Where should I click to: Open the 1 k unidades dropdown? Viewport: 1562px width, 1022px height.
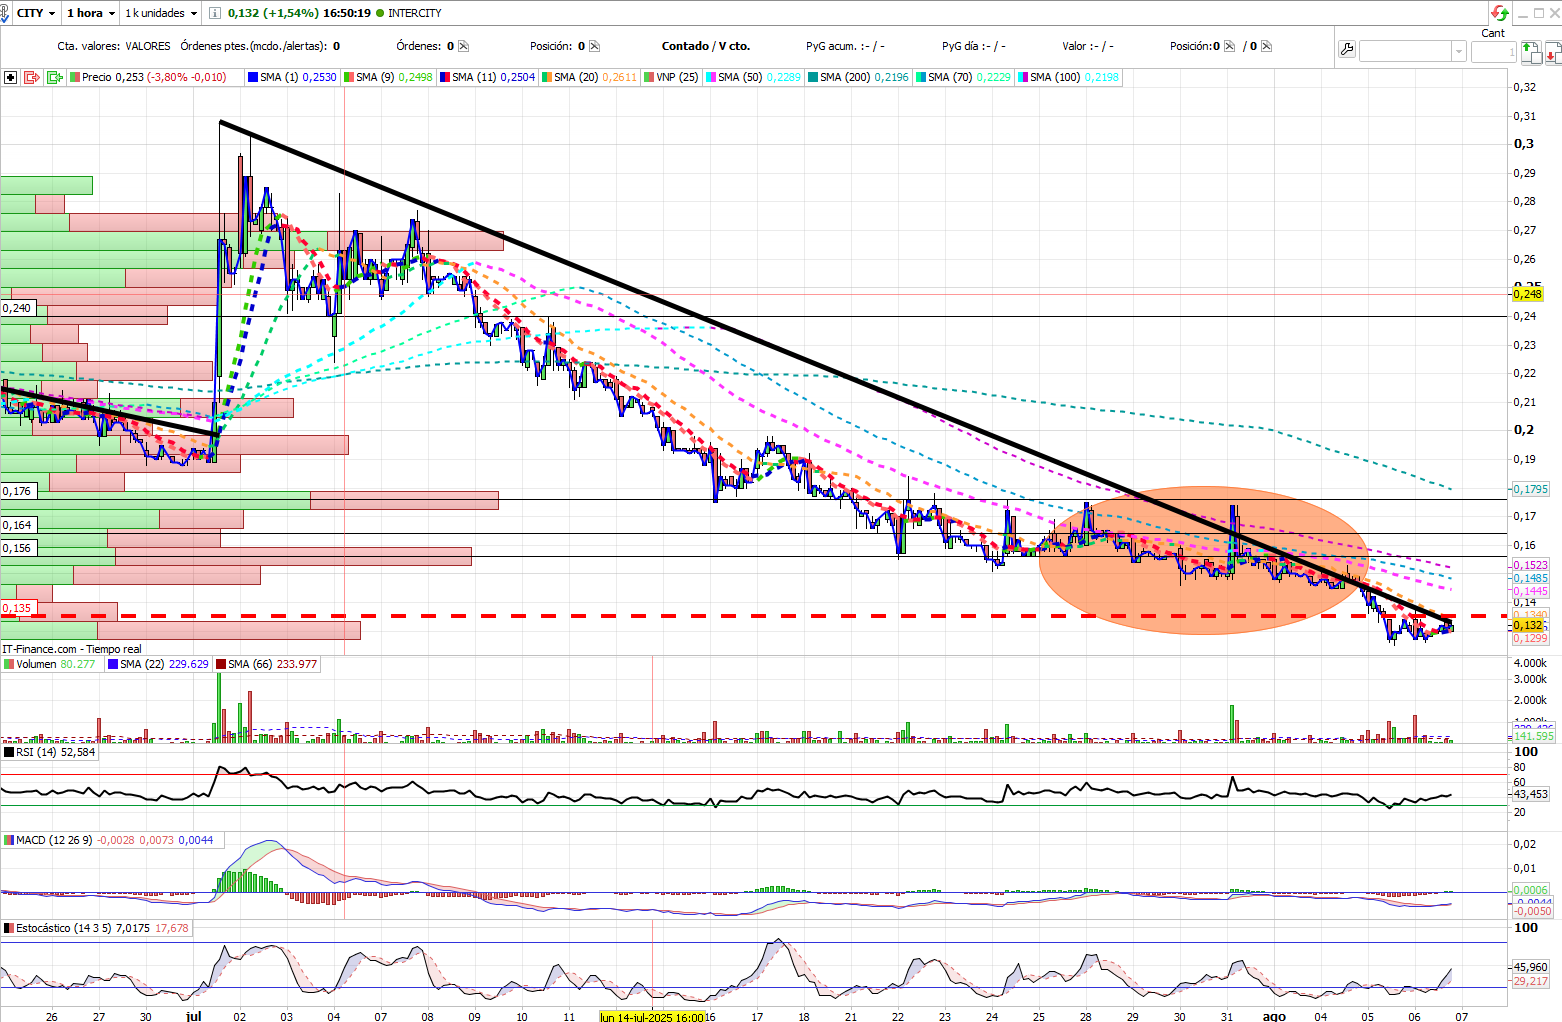click(160, 13)
